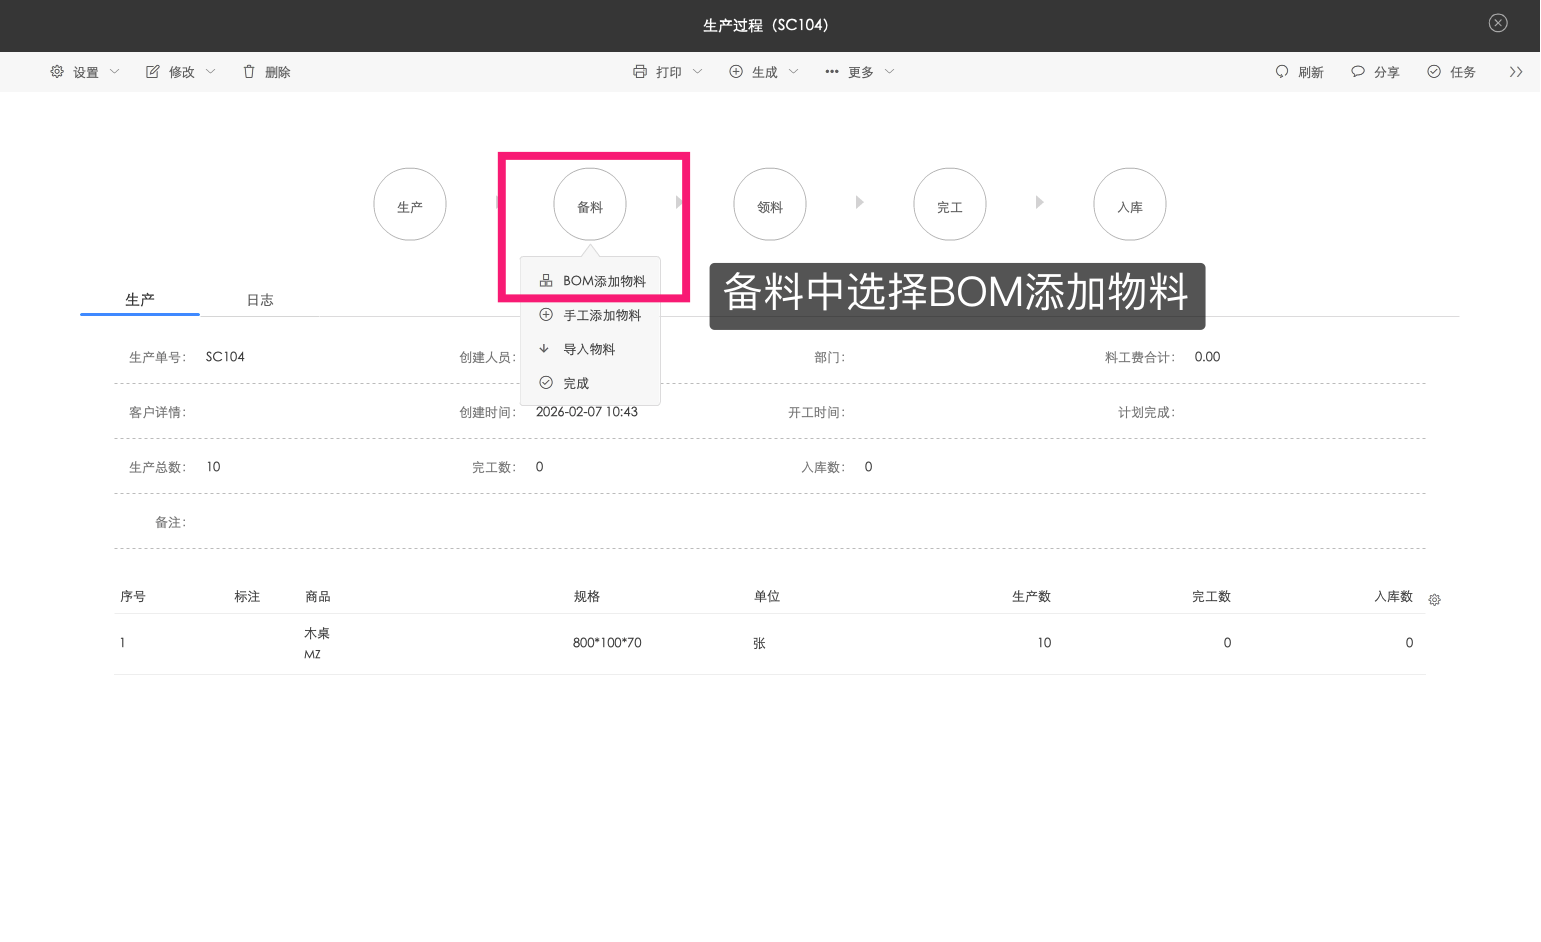The image size is (1541, 942).
Task: Select the 生产 tab
Action: click(139, 299)
